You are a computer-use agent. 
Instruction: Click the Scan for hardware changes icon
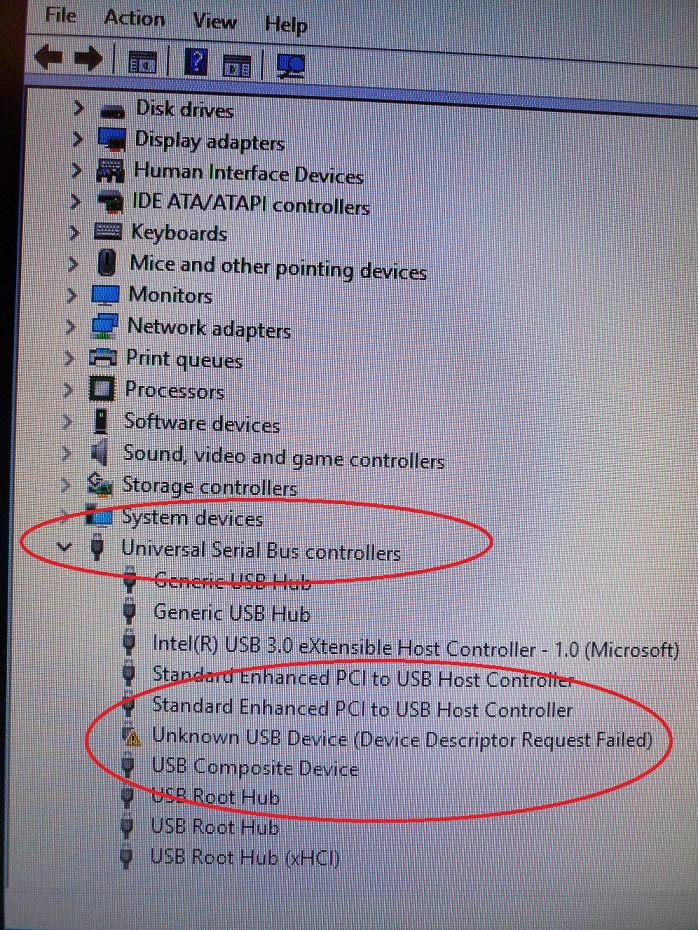(291, 66)
